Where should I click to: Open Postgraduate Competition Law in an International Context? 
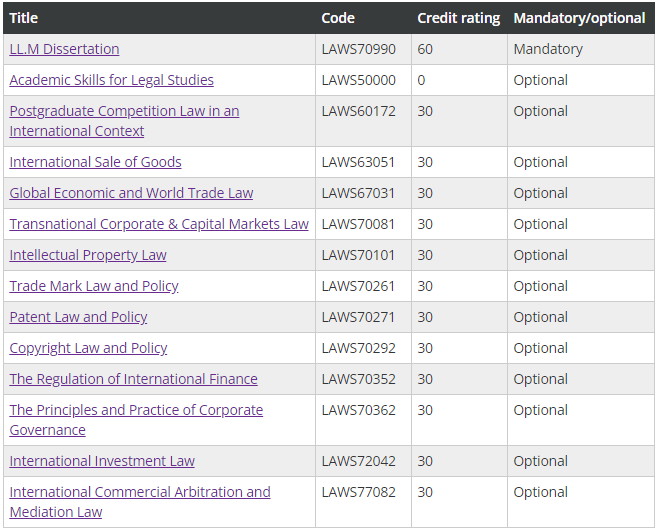[x=124, y=111]
